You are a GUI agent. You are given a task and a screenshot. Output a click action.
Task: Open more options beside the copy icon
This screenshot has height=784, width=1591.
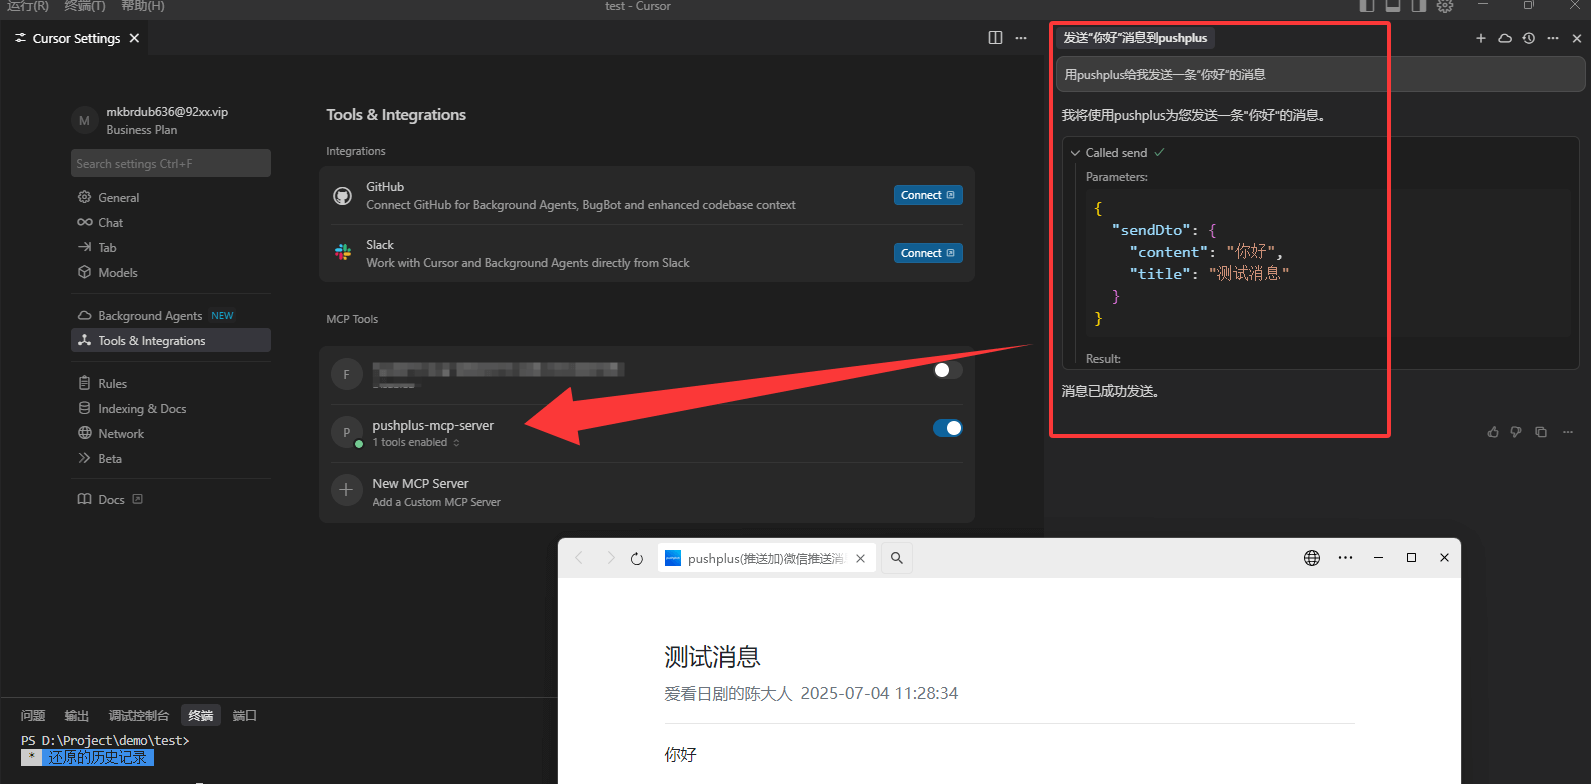(1568, 432)
